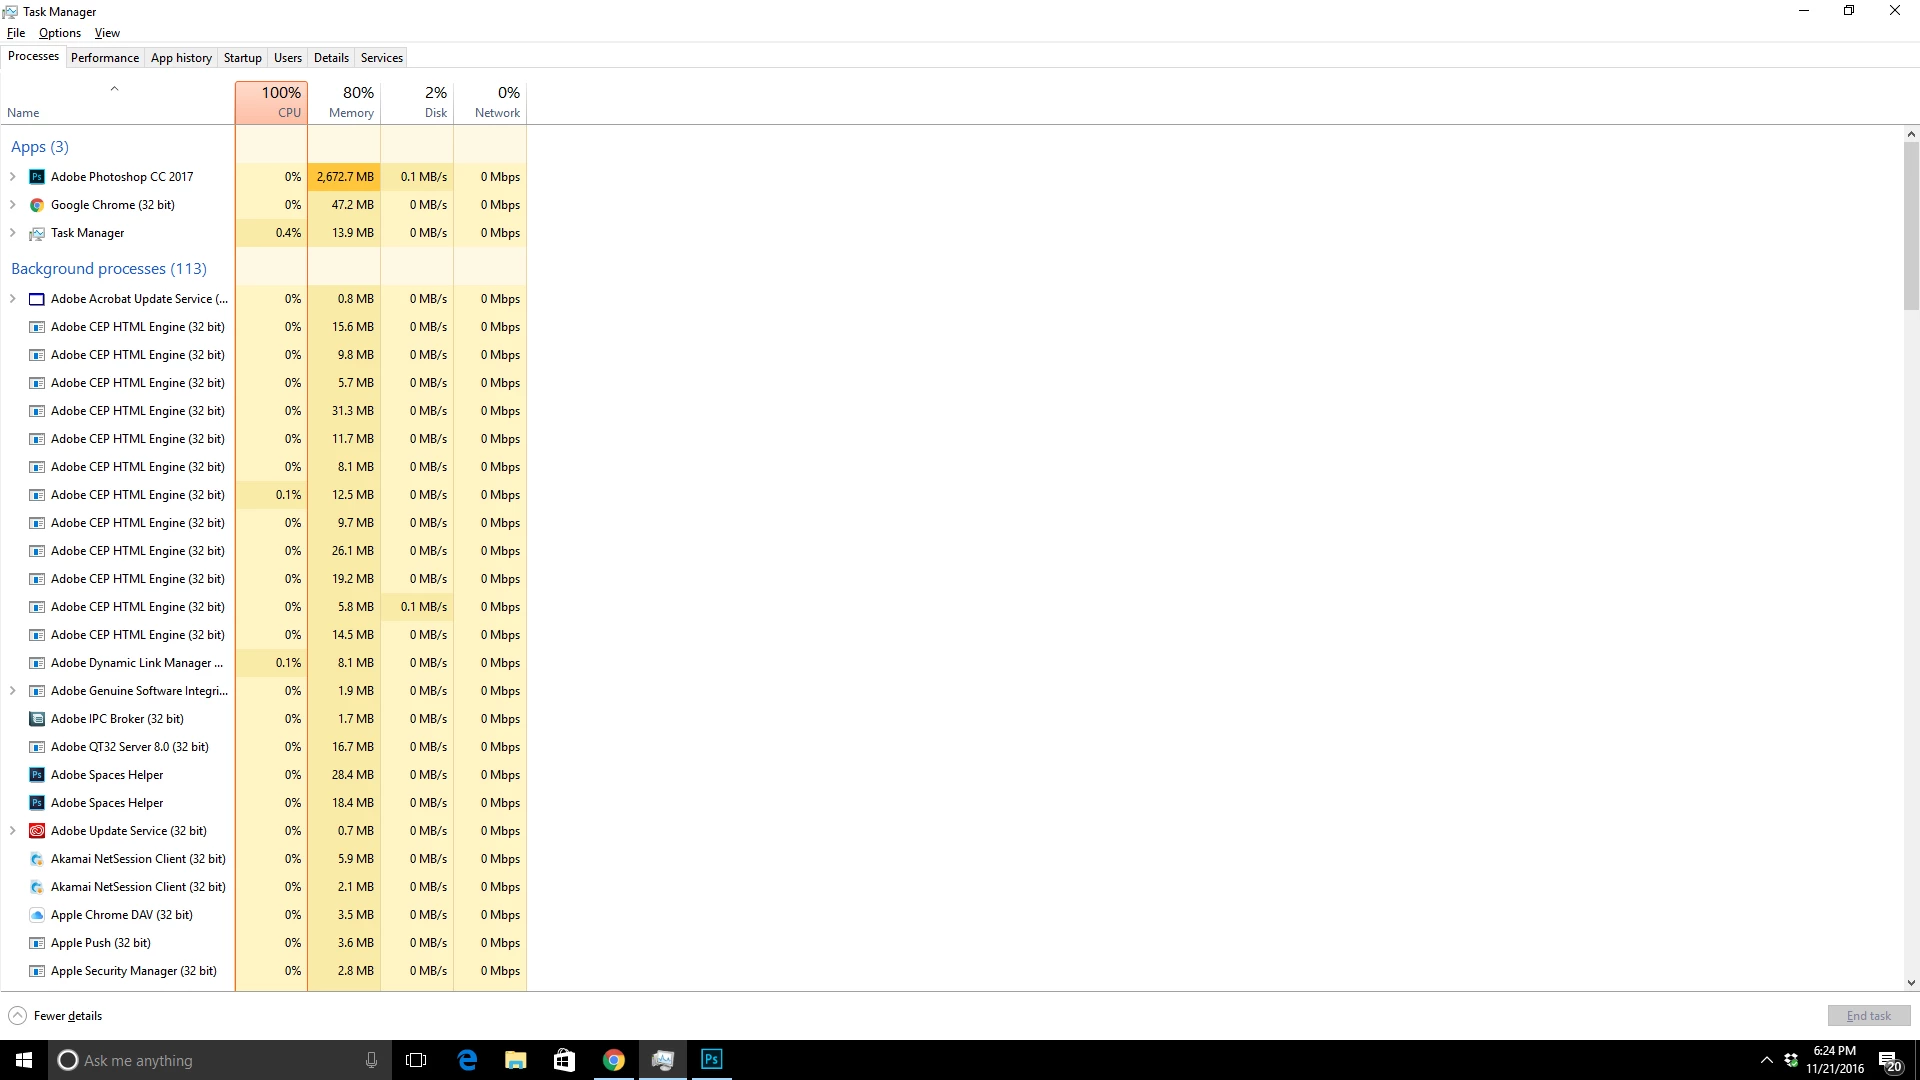Open the Options menu
The width and height of the screenshot is (1920, 1080).
click(60, 33)
